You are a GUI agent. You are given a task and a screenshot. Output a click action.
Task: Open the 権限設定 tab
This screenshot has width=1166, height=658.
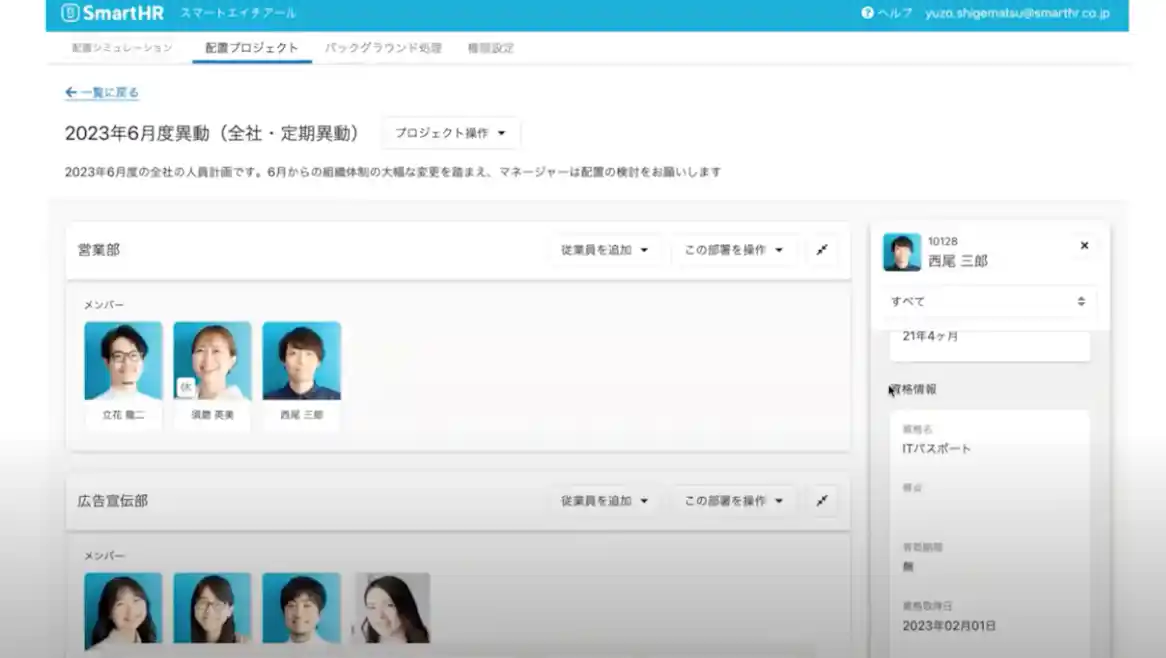pyautogui.click(x=490, y=48)
